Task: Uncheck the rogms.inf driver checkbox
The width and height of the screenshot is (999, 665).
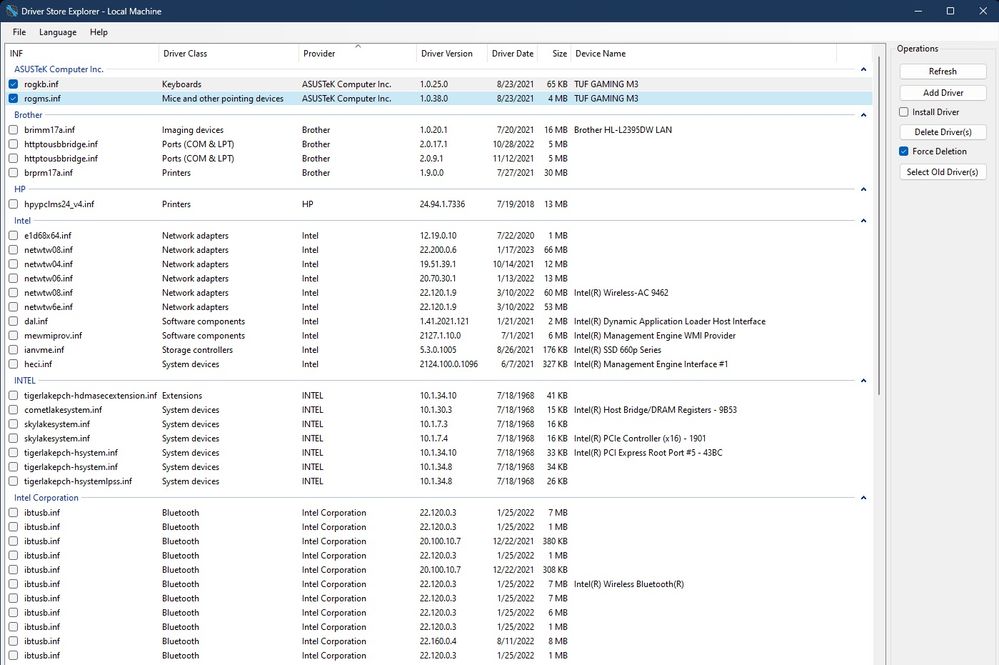Action: pyautogui.click(x=13, y=98)
